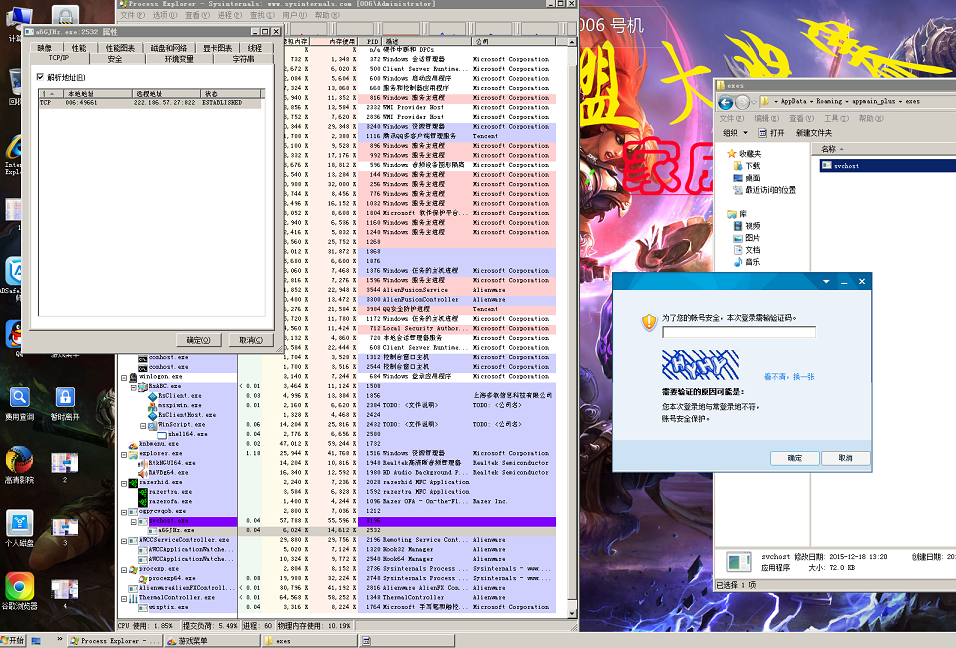Select the TCP connection row 222.186.57.27:822

(151, 103)
